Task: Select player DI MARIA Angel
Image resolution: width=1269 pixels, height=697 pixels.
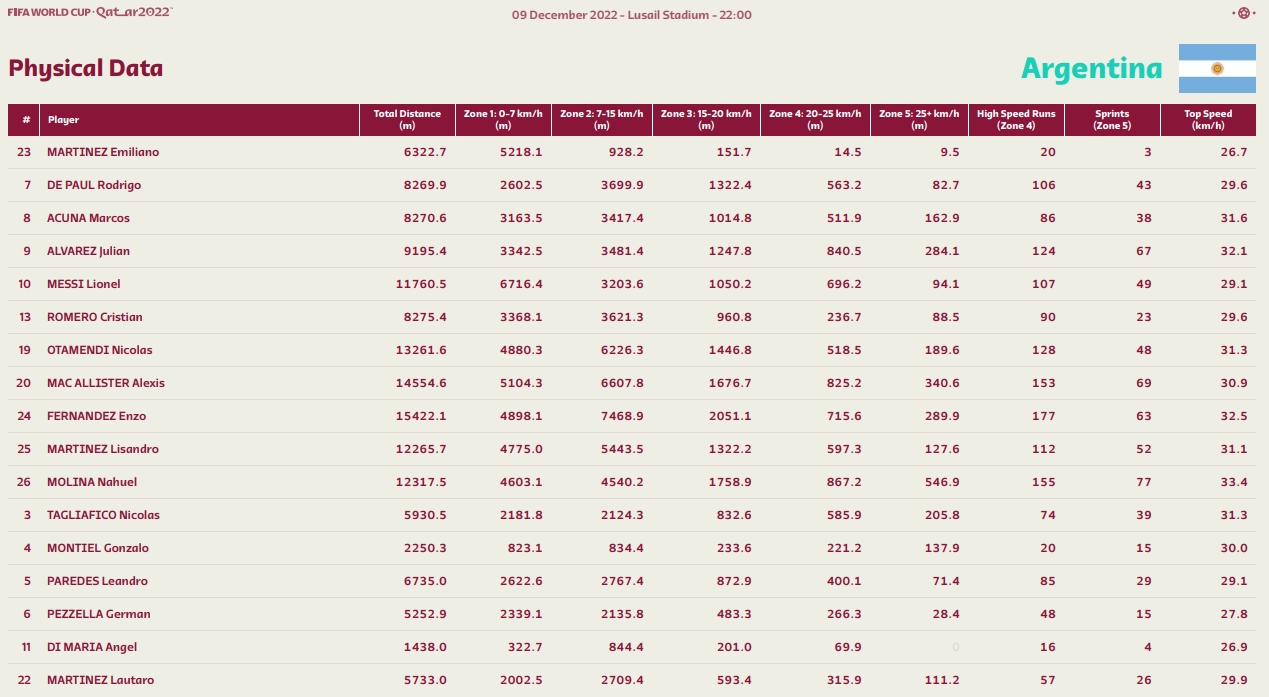Action: [92, 647]
